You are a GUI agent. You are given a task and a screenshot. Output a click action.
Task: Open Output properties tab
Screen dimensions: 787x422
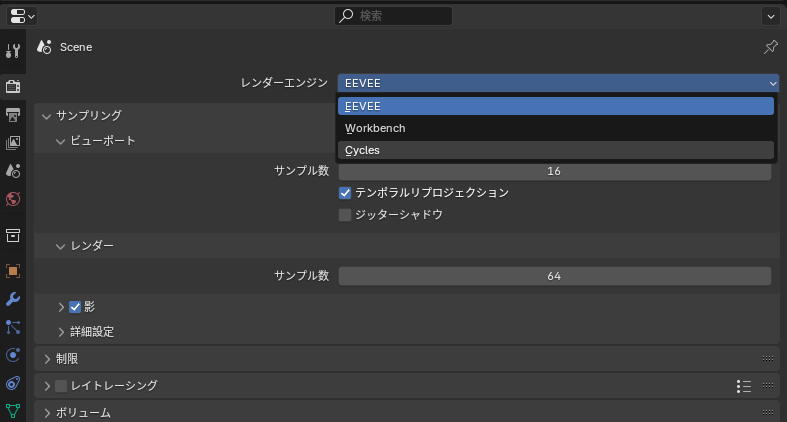pyautogui.click(x=13, y=115)
